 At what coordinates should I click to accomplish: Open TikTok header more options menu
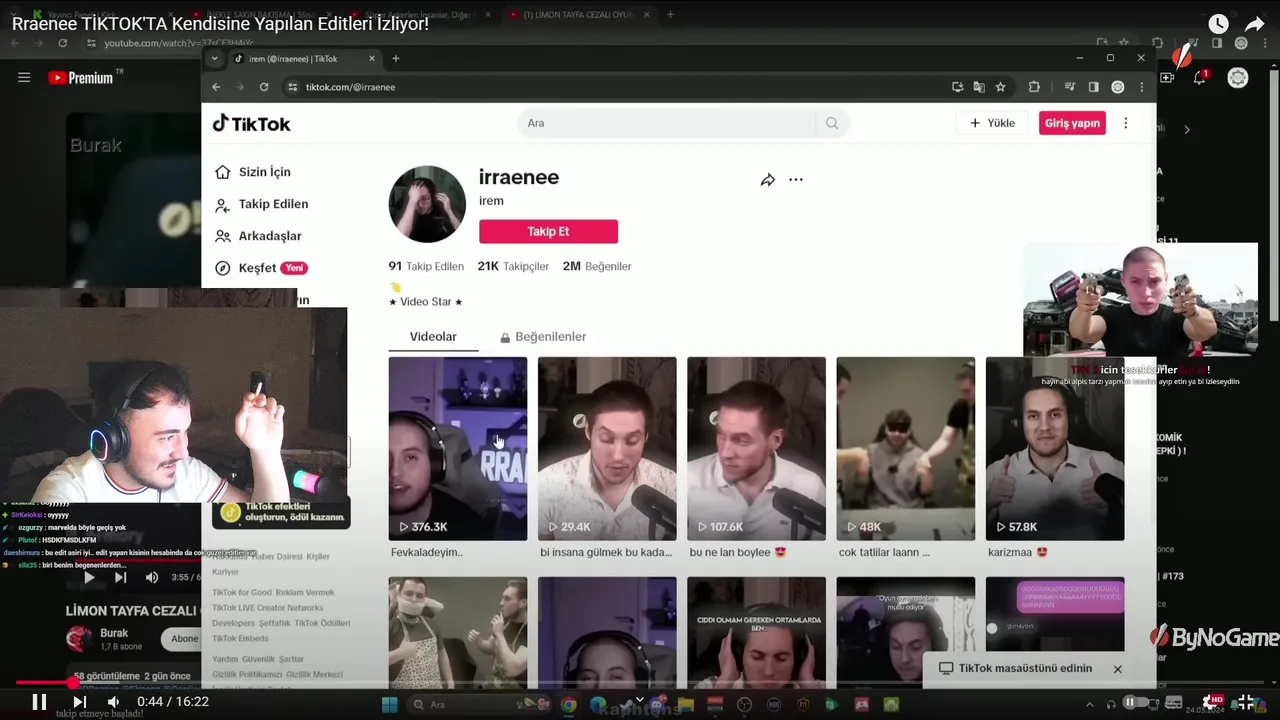point(1126,123)
